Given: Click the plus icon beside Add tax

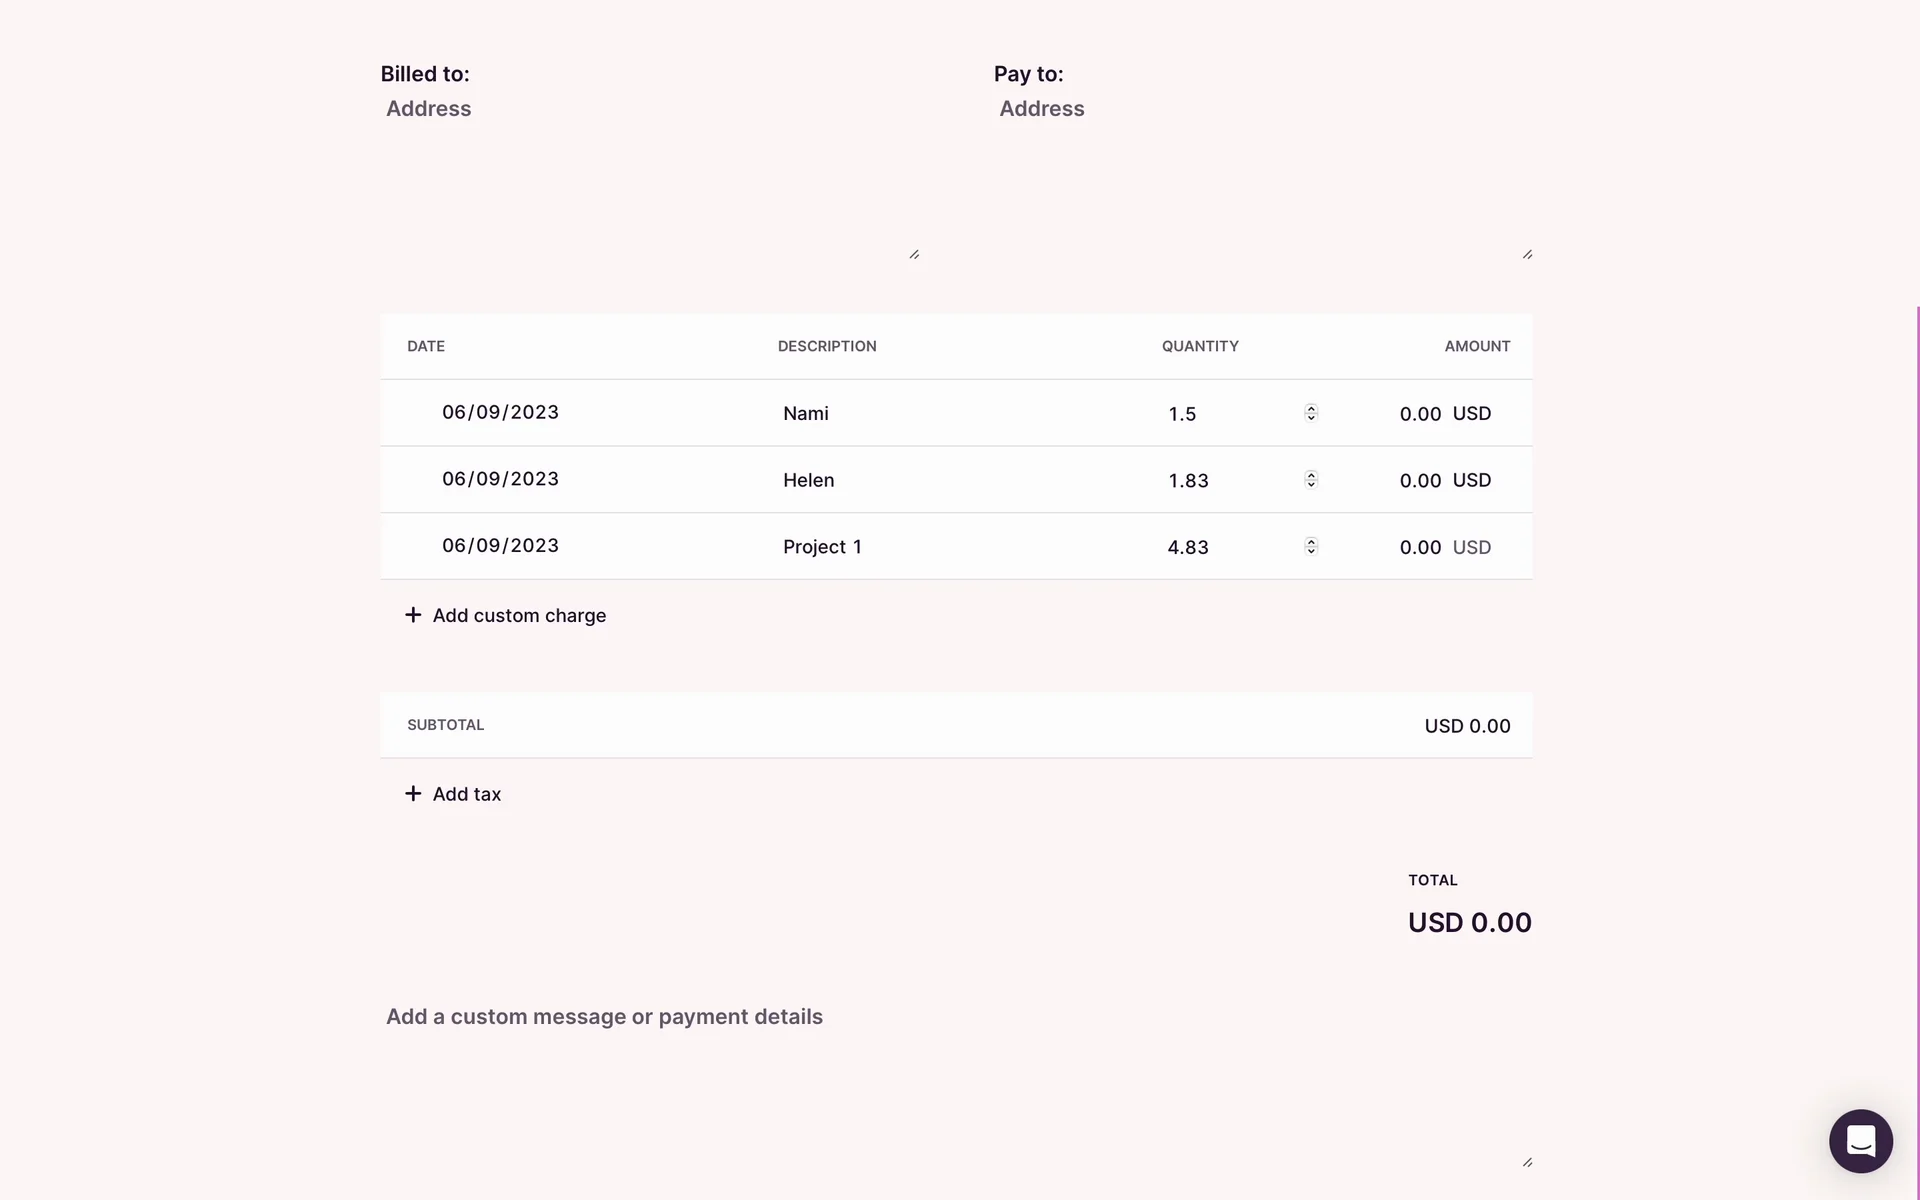Looking at the screenshot, I should (413, 794).
